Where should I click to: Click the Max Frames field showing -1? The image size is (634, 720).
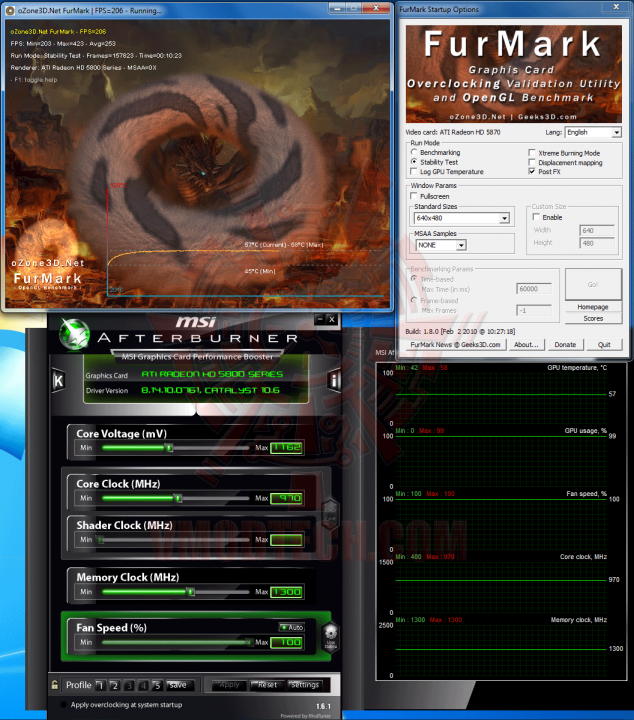point(534,310)
